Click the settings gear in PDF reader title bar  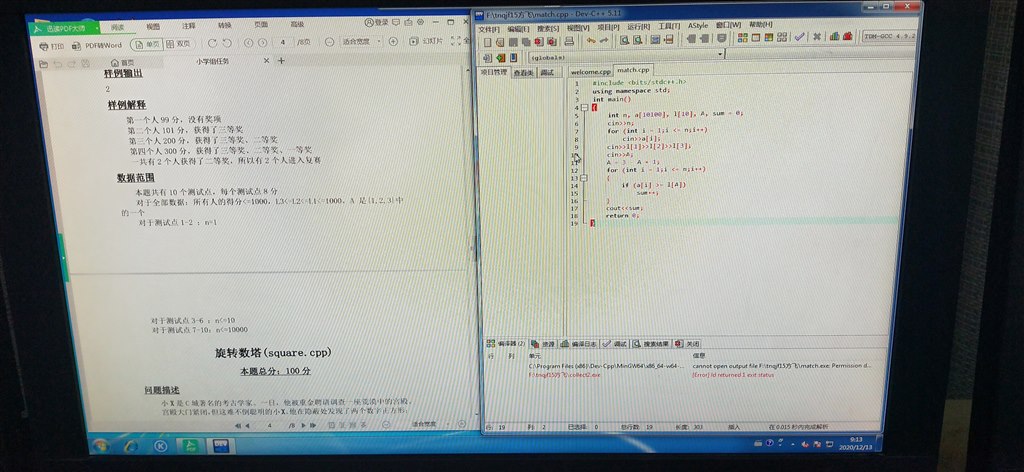click(x=420, y=22)
